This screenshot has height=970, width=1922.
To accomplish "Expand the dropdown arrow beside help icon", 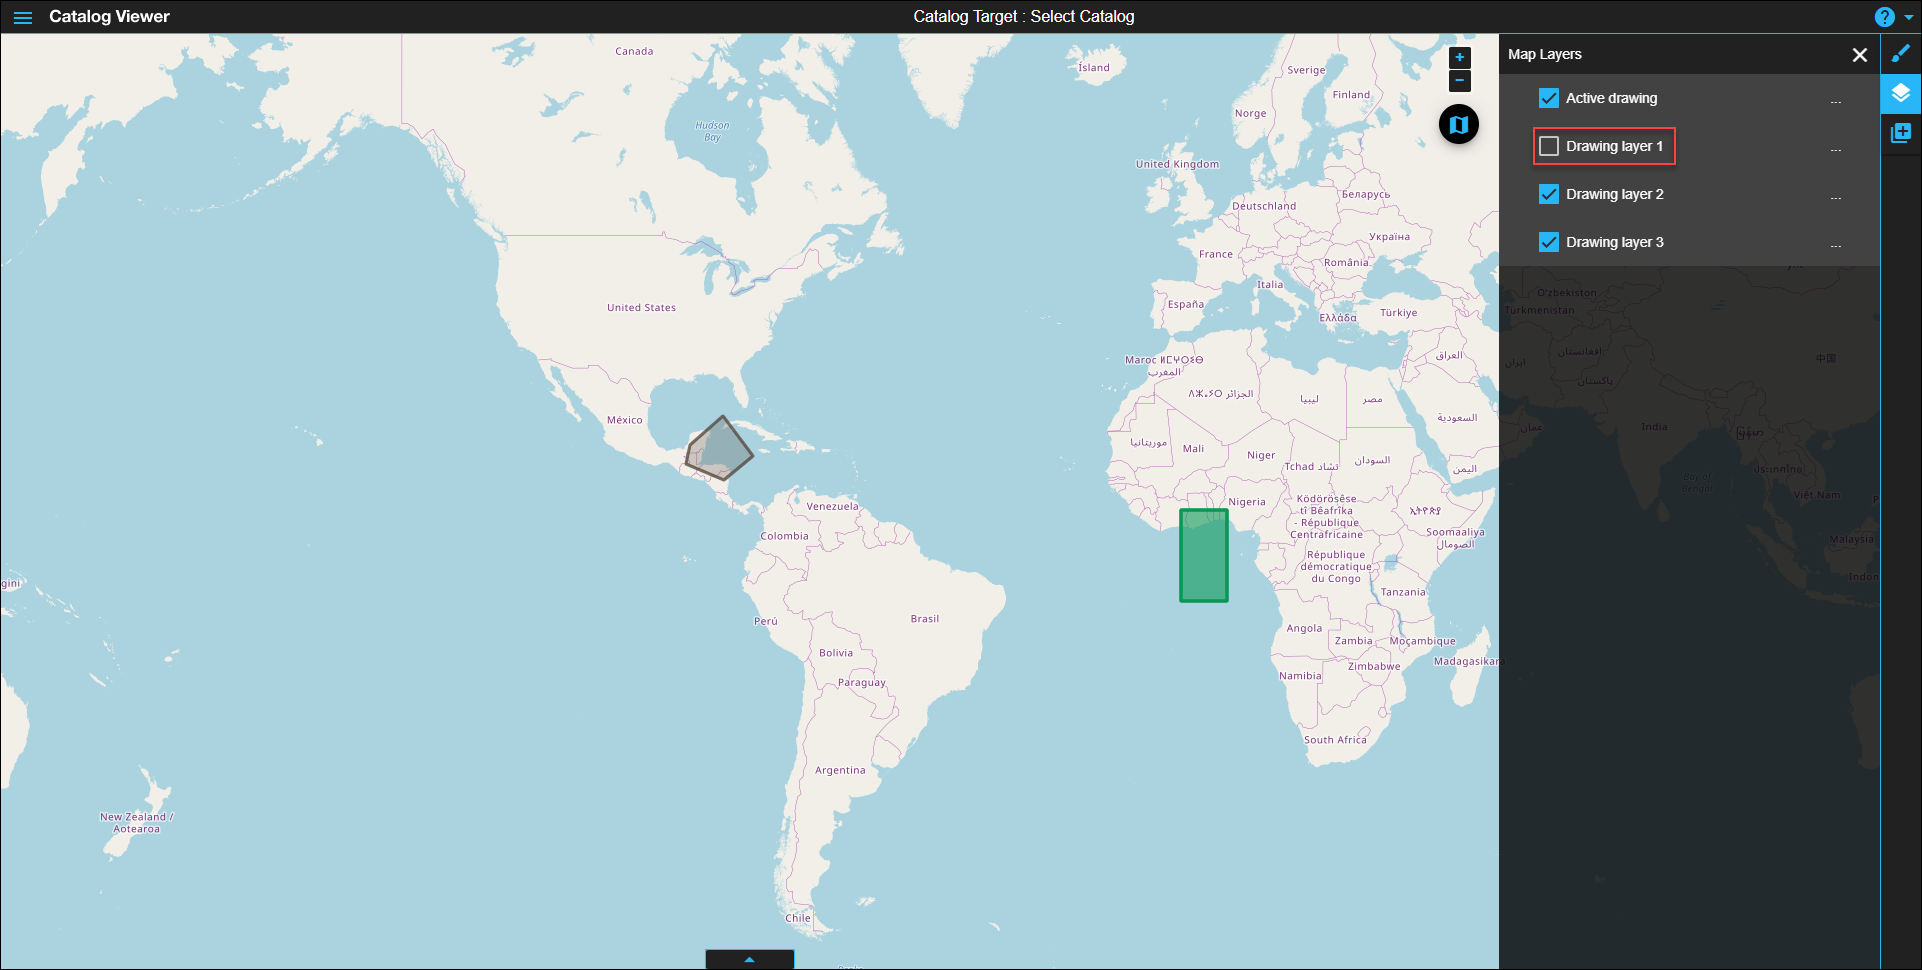I will (1908, 17).
